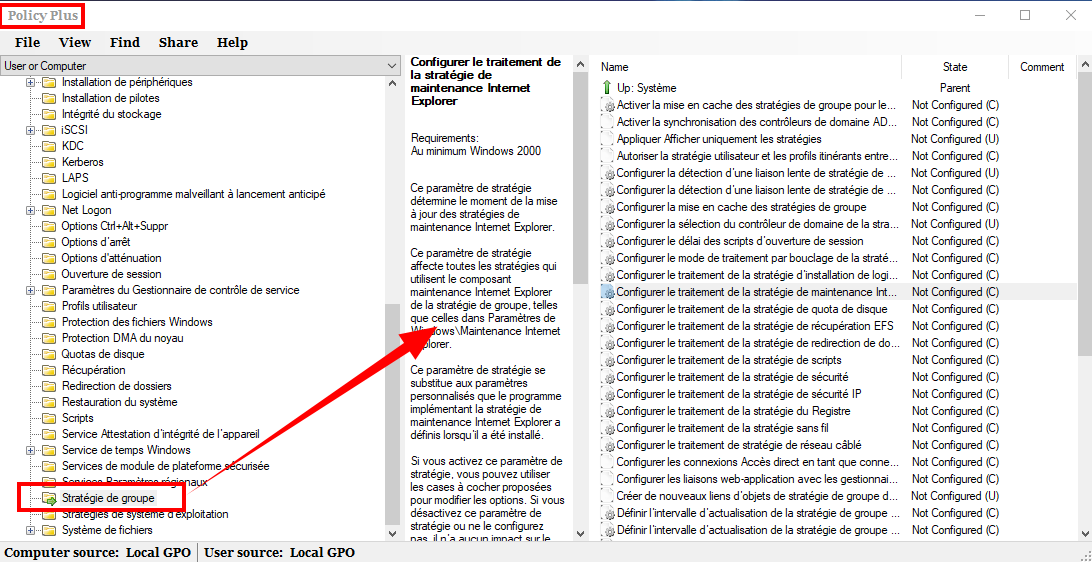This screenshot has width=1092, height=562.
Task: Click policy icon for Appliquer Afficher uniquement les stratégies
Action: pyautogui.click(x=608, y=139)
